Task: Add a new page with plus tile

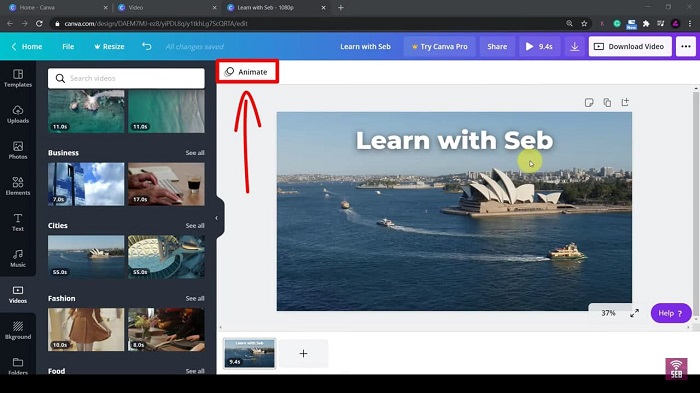Action: pos(304,354)
